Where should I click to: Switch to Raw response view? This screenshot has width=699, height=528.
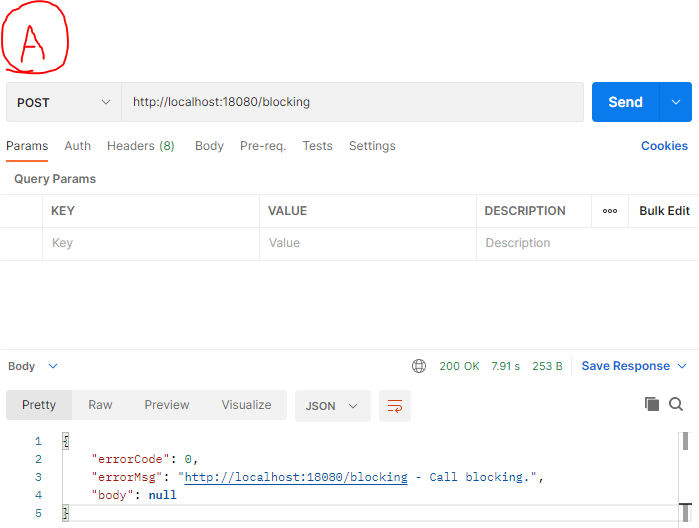click(100, 405)
